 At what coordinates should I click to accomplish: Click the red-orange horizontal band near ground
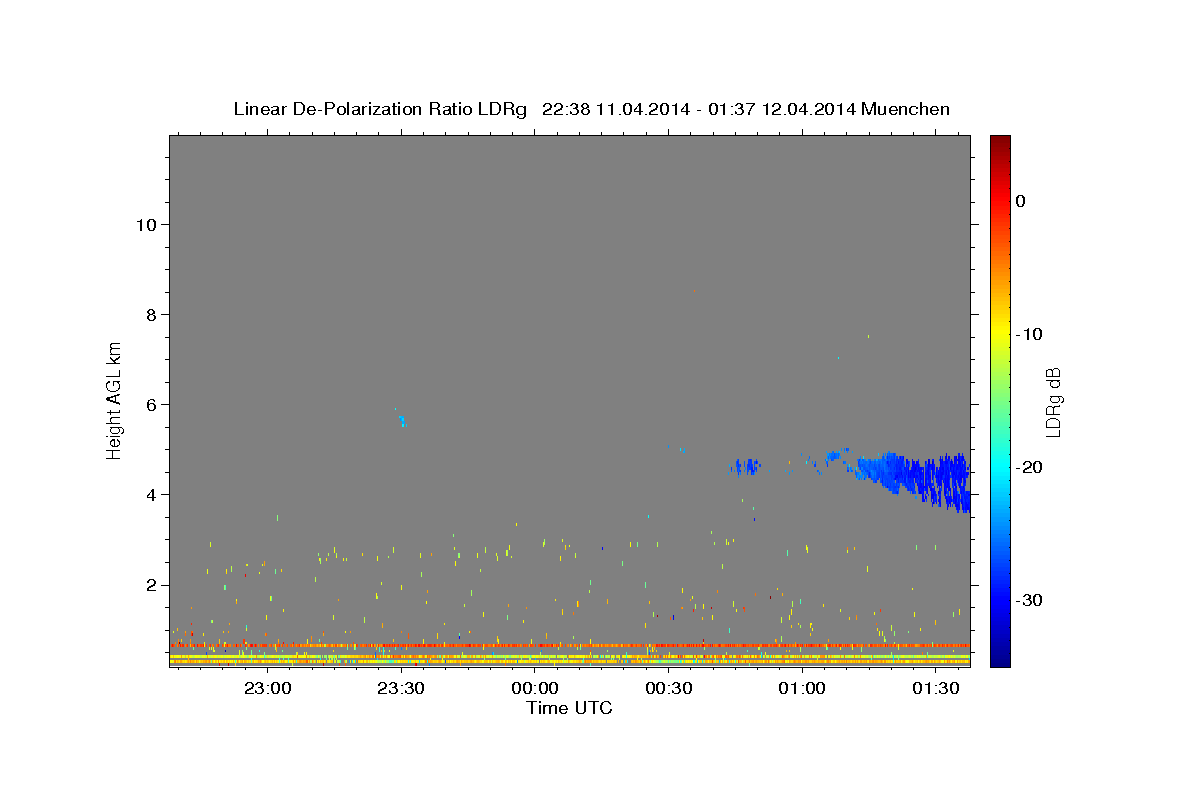tap(570, 645)
